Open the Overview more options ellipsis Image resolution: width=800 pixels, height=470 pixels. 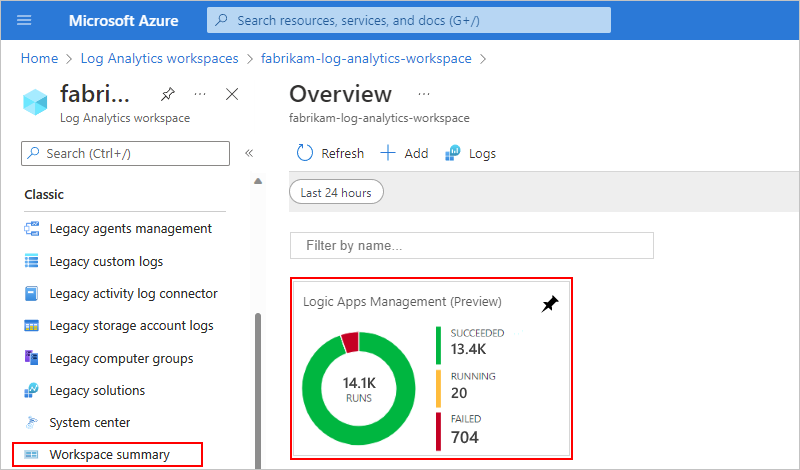click(x=423, y=94)
